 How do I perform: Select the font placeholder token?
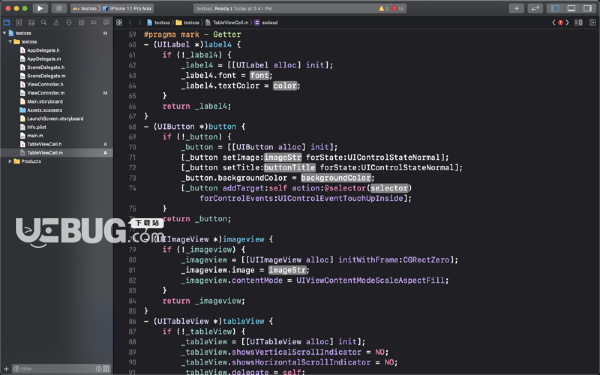tap(260, 75)
